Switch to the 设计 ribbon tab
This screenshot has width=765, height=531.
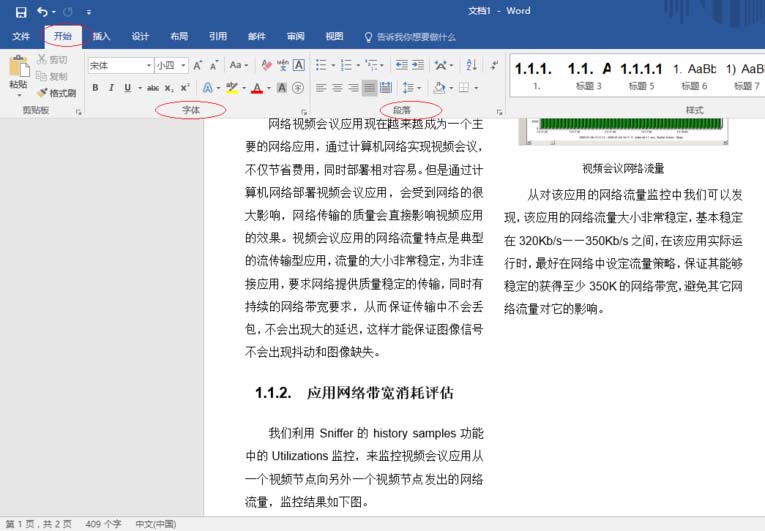pos(140,36)
